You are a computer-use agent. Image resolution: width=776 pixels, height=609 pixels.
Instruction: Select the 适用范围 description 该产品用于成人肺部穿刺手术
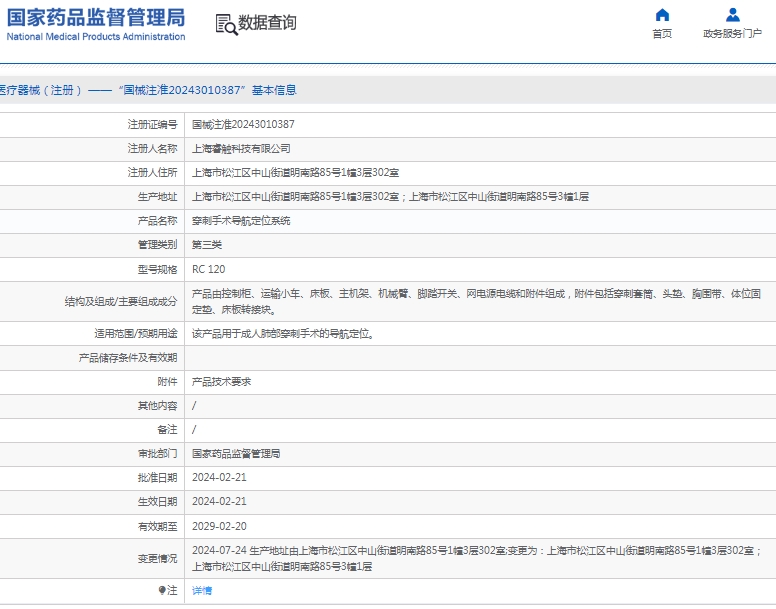click(283, 334)
